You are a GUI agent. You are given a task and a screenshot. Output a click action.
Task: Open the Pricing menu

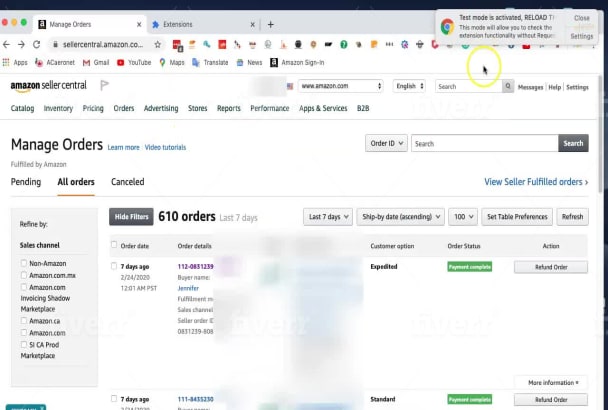(93, 108)
